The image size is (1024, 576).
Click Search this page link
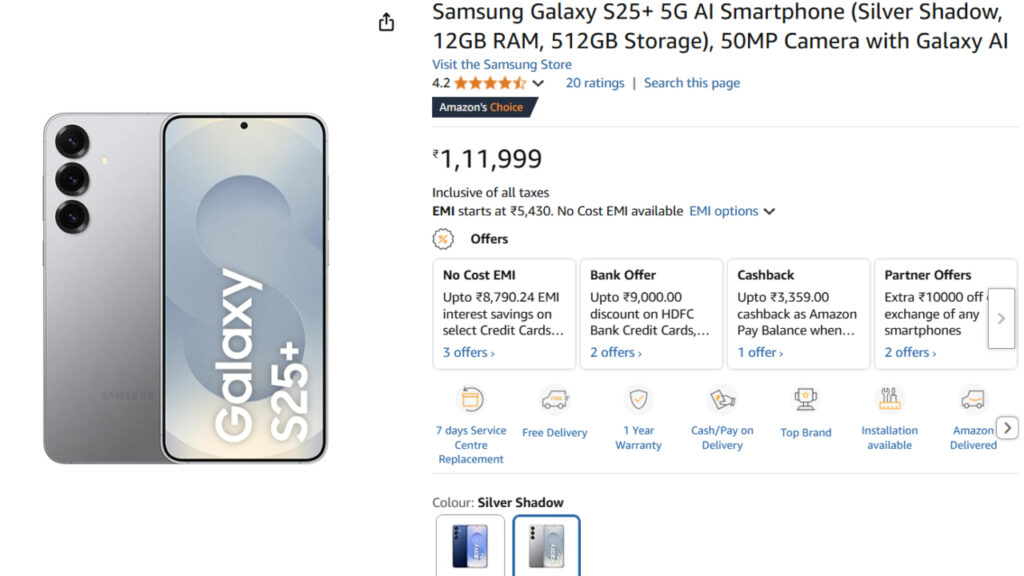(692, 83)
